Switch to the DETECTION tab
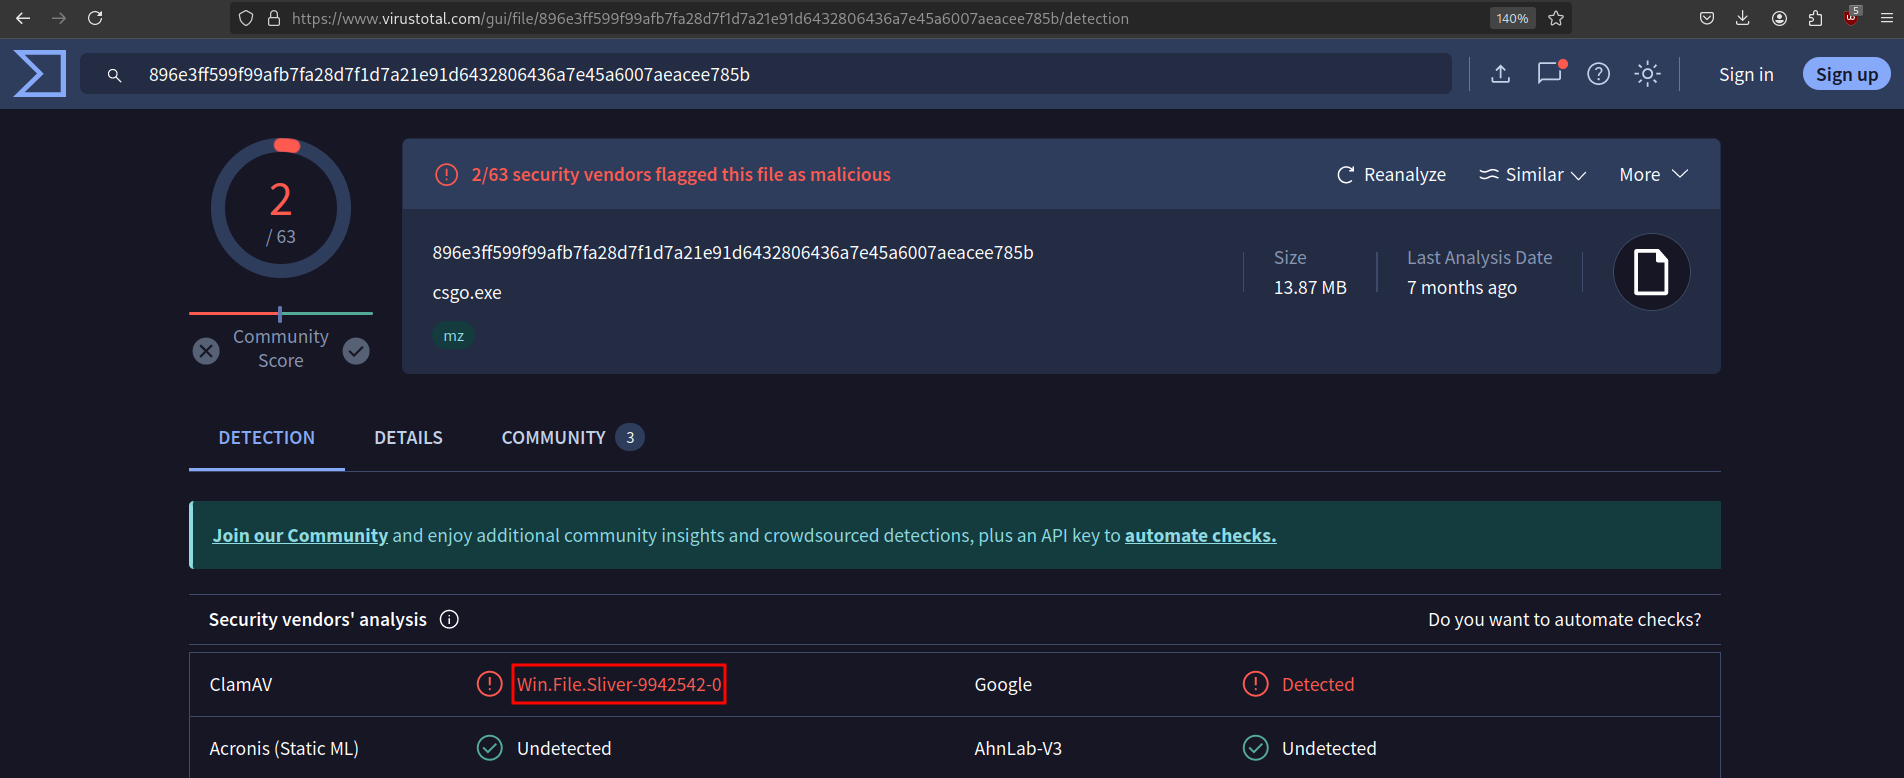1904x778 pixels. click(x=267, y=438)
